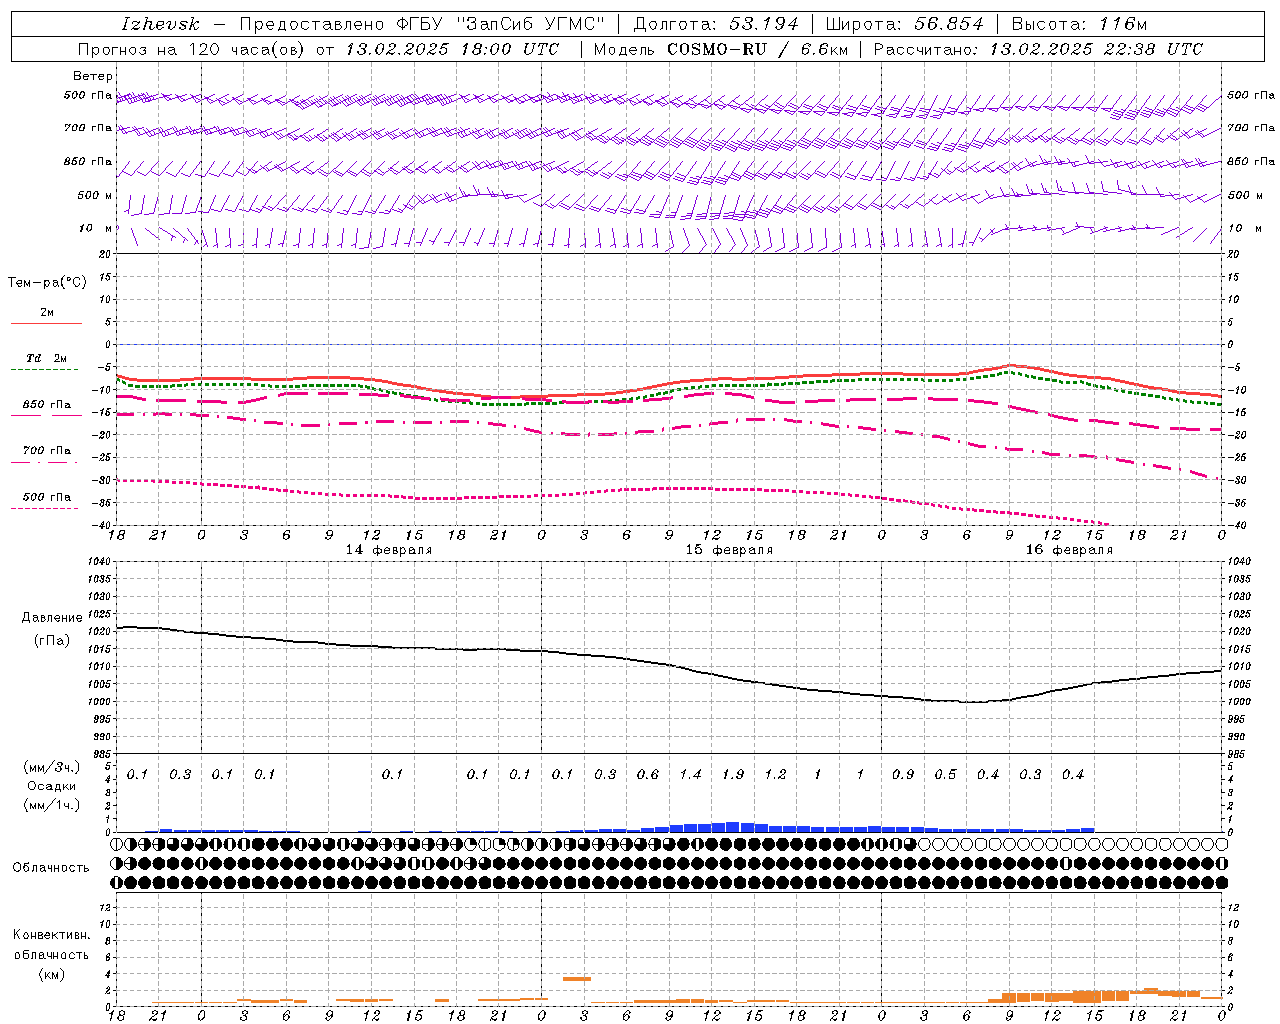Click the "2м" temperature legend entry
Image resolution: width=1280 pixels, height=1024 pixels.
click(x=47, y=313)
